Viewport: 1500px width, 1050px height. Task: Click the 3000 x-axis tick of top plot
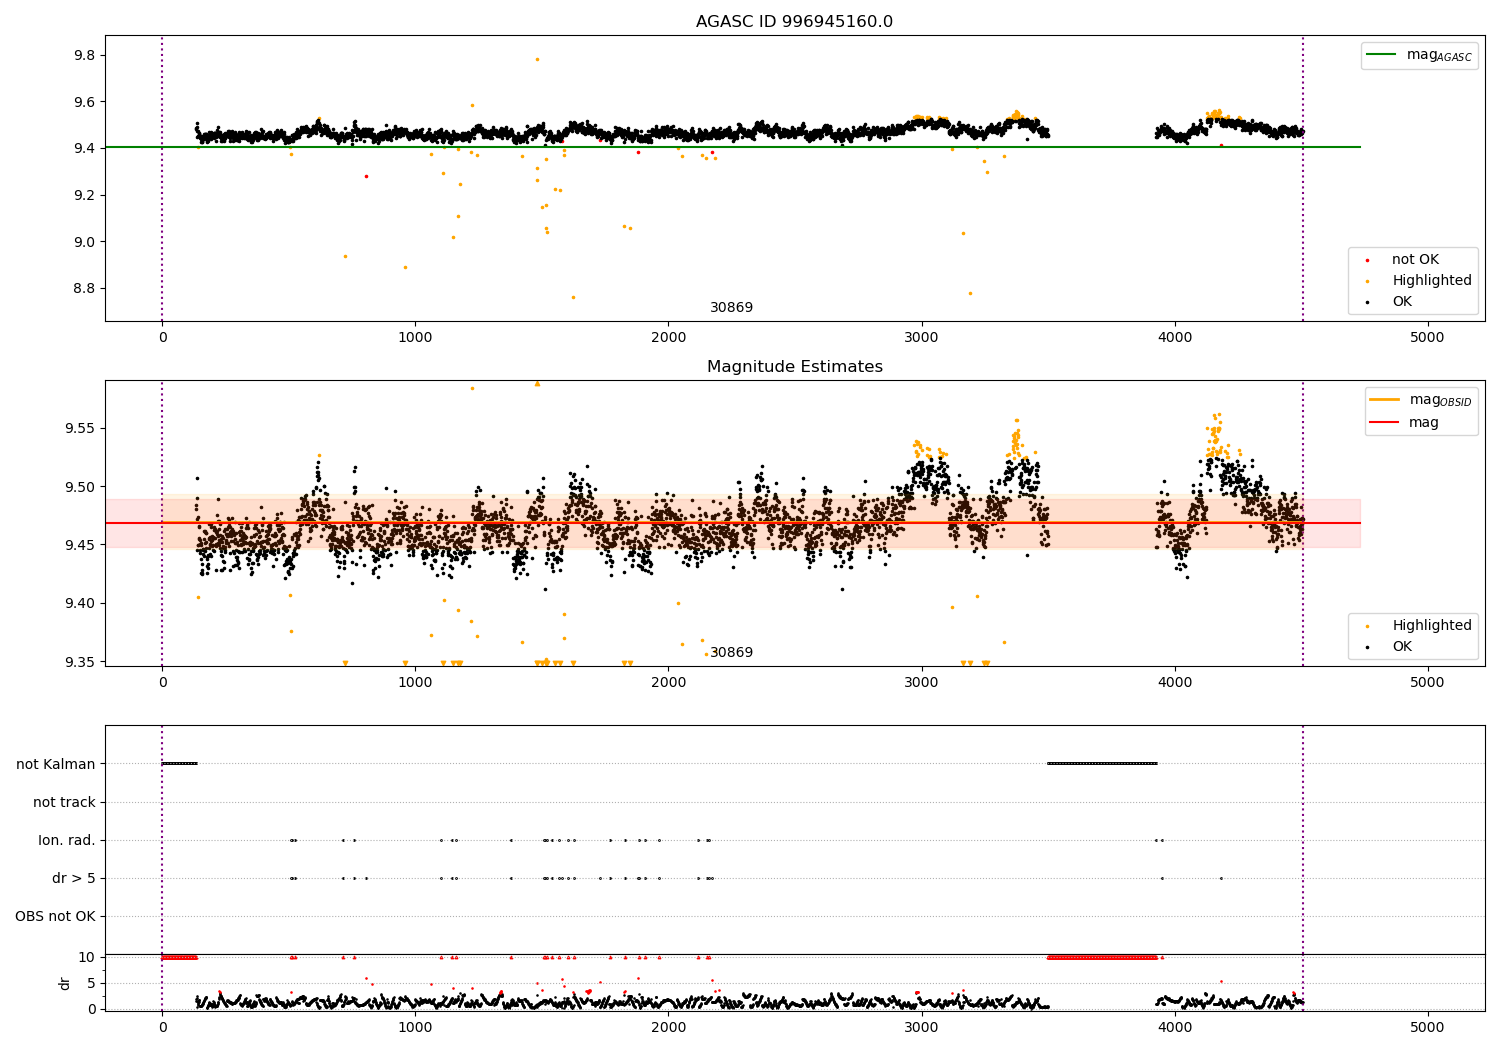[921, 337]
